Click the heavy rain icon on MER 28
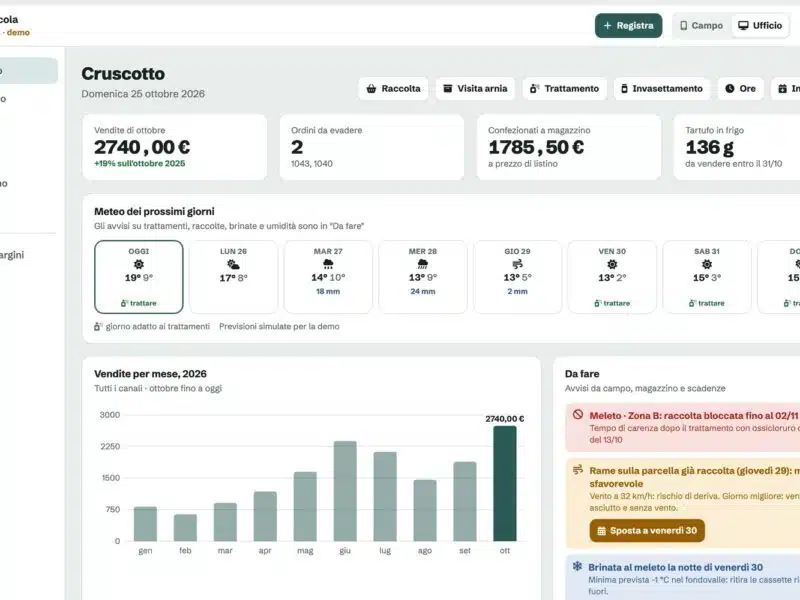Viewport: 800px width, 600px height. tap(422, 264)
